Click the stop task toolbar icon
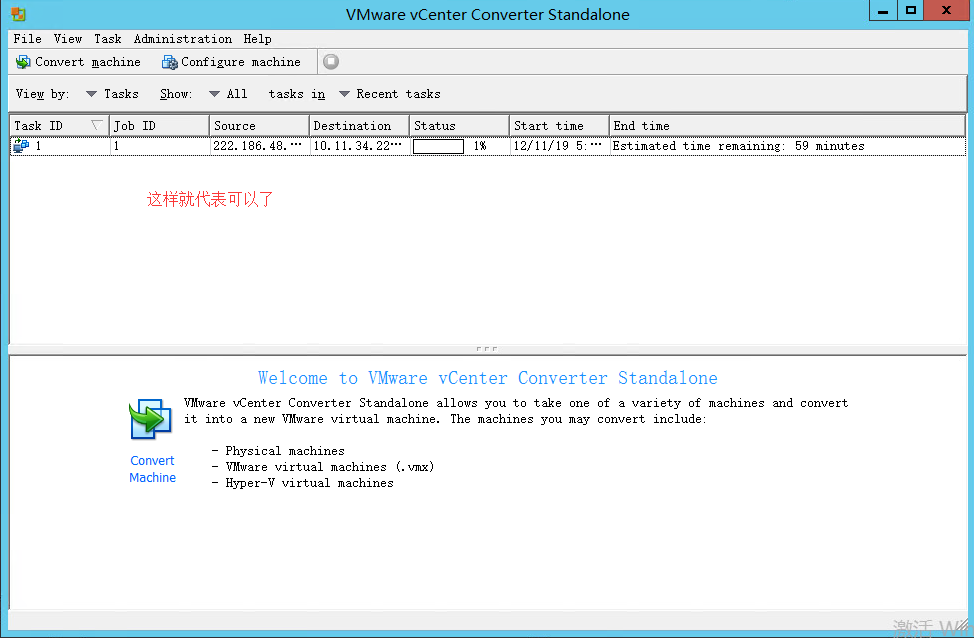 (331, 62)
